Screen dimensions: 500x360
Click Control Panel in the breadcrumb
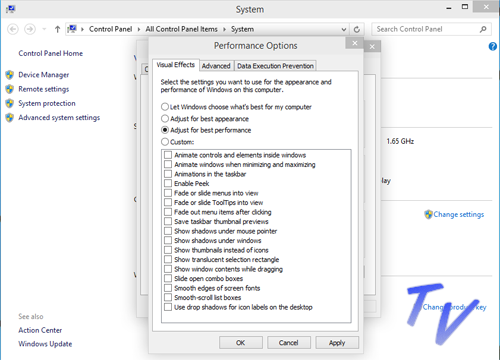(x=110, y=29)
